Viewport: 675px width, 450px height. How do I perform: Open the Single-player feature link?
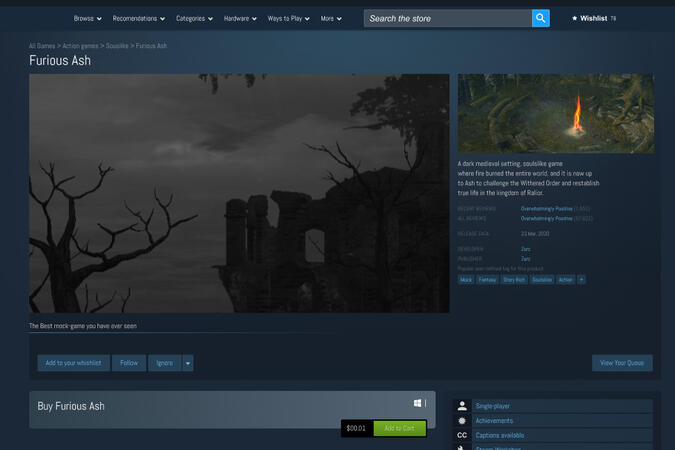pos(492,406)
